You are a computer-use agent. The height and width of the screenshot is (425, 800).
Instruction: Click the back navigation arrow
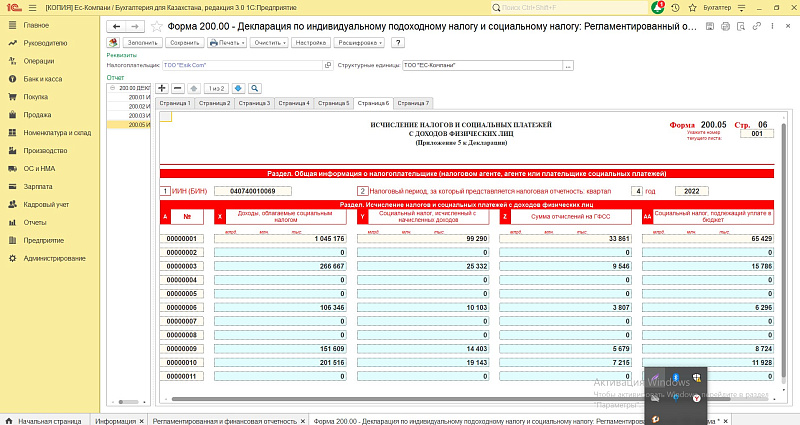[x=115, y=26]
